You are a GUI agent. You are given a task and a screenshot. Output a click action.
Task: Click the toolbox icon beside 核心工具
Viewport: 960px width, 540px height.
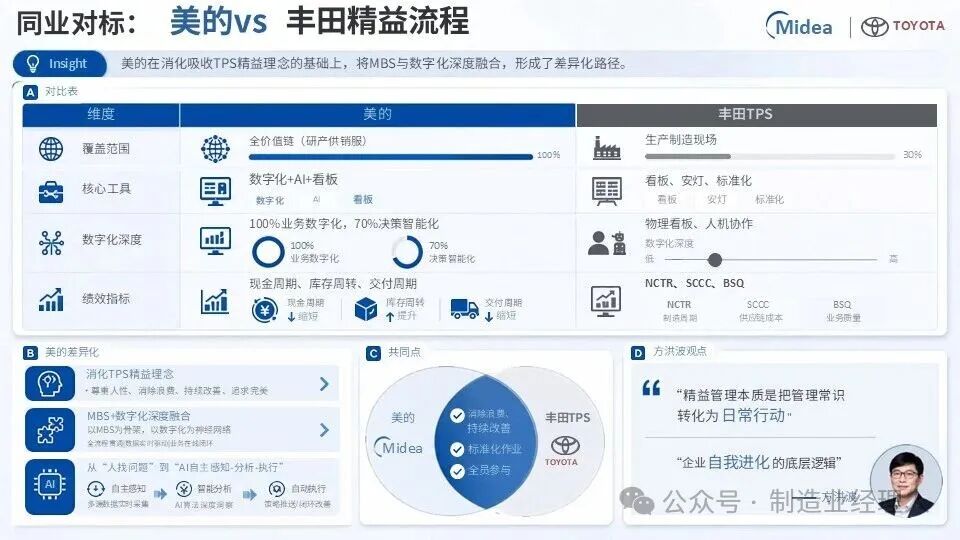51,192
